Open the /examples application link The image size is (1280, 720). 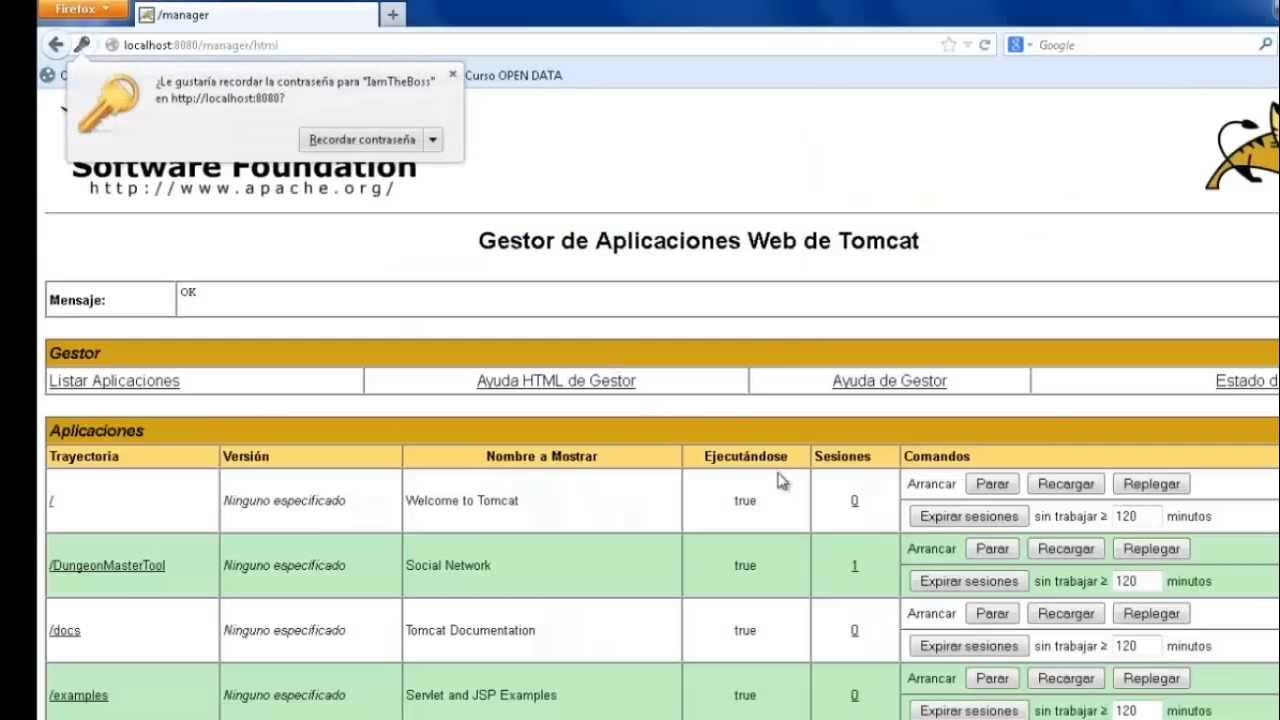pyautogui.click(x=78, y=696)
